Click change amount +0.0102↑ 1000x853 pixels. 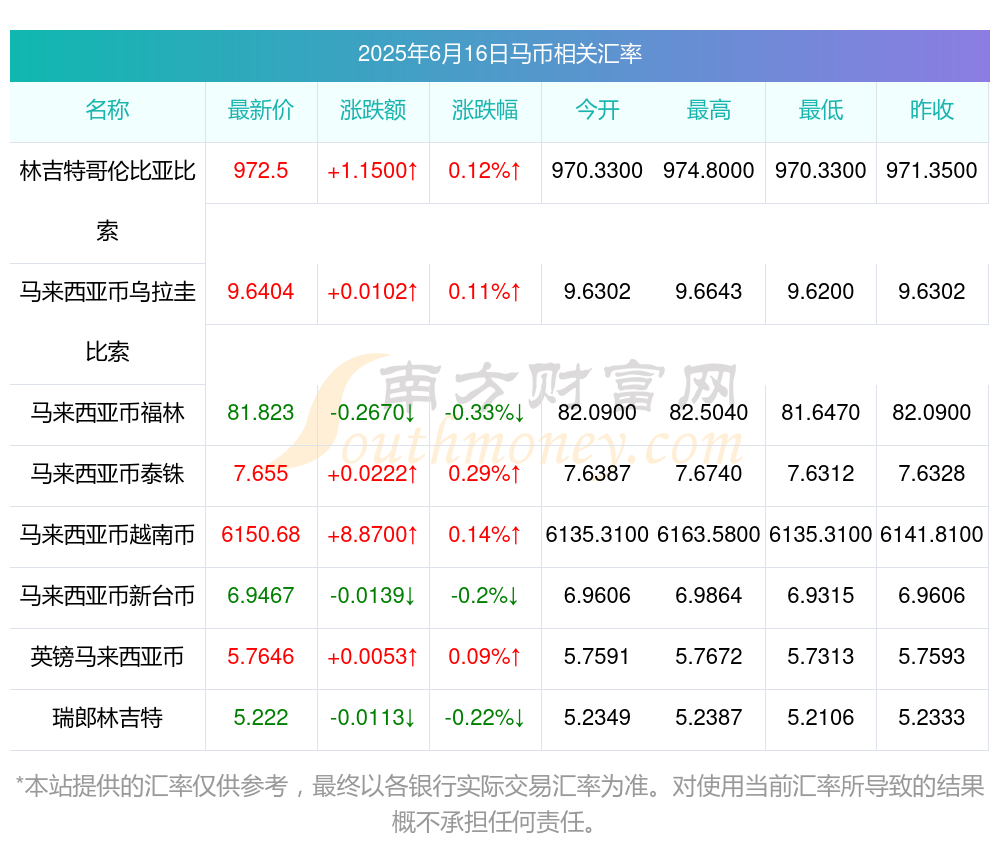tap(373, 292)
